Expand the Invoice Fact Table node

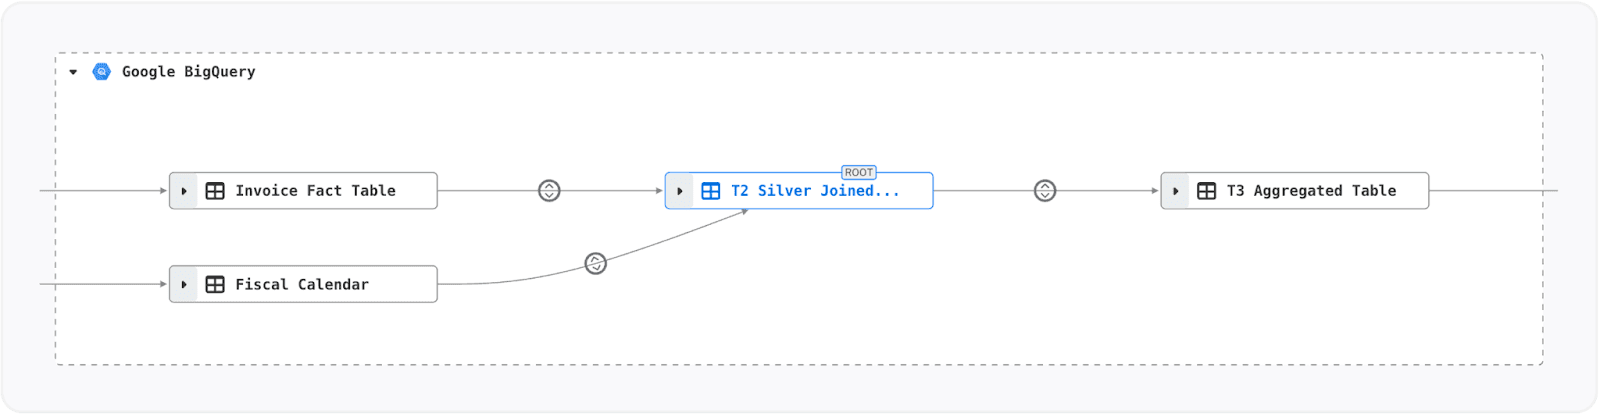184,191
